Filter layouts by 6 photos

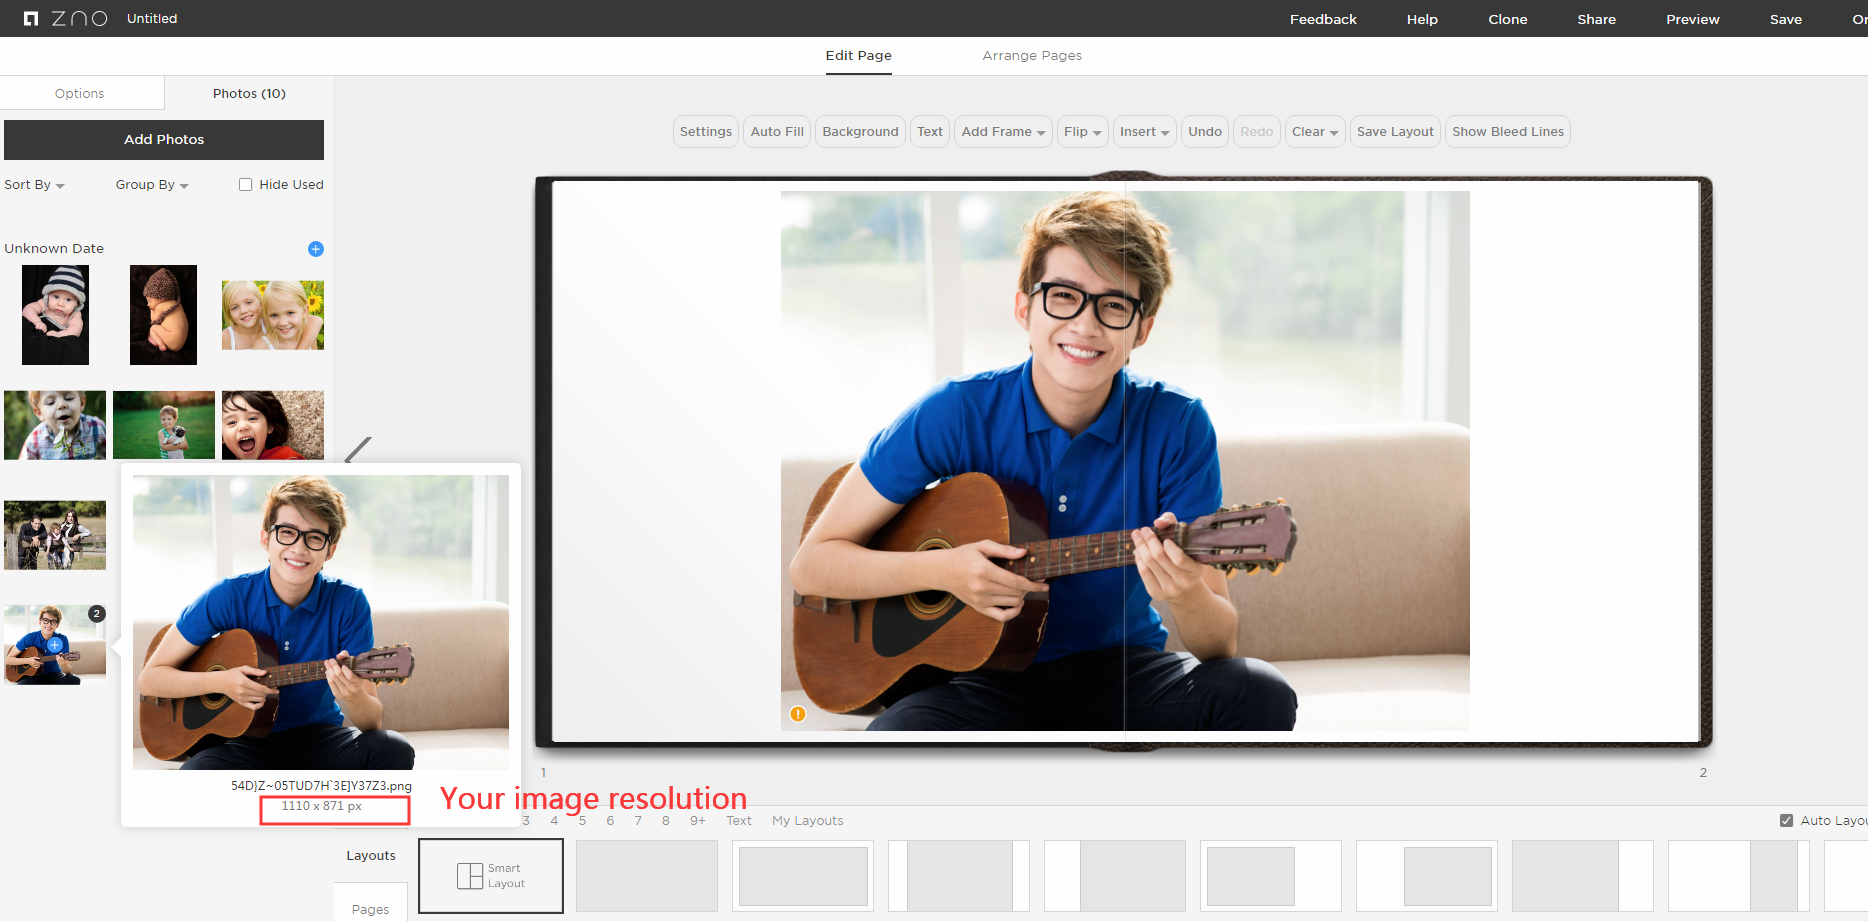[610, 821]
